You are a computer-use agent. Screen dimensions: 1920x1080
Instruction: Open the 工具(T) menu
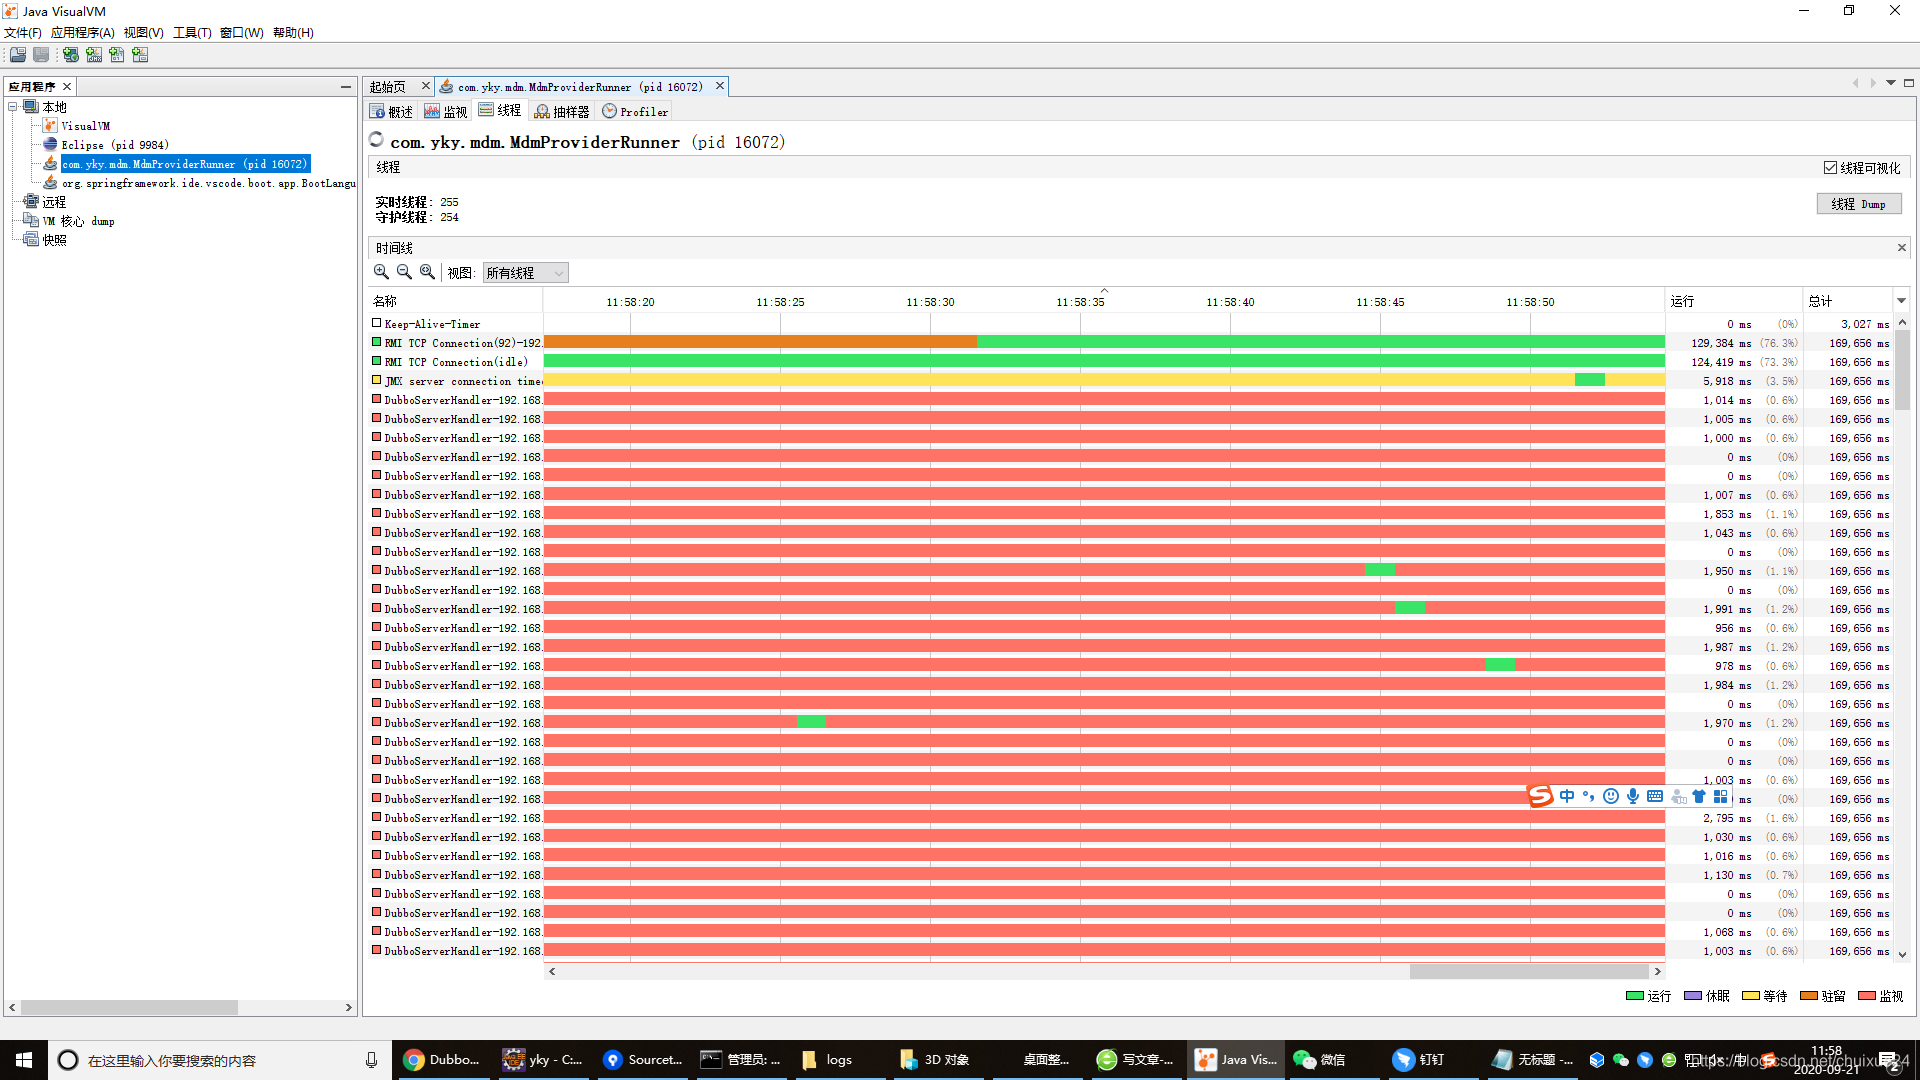[192, 32]
